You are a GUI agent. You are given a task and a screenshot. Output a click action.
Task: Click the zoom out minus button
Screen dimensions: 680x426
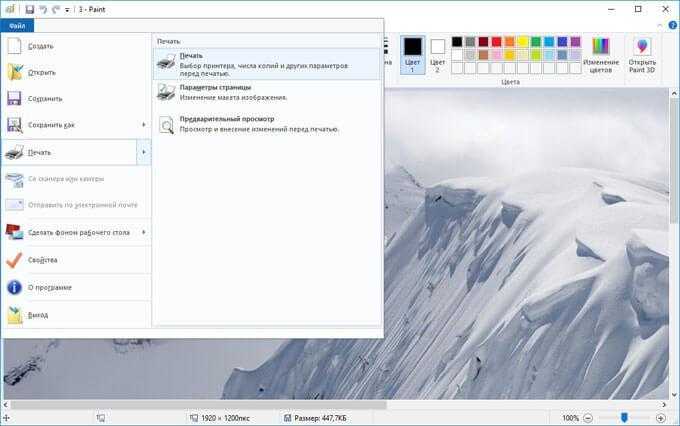pyautogui.click(x=588, y=418)
